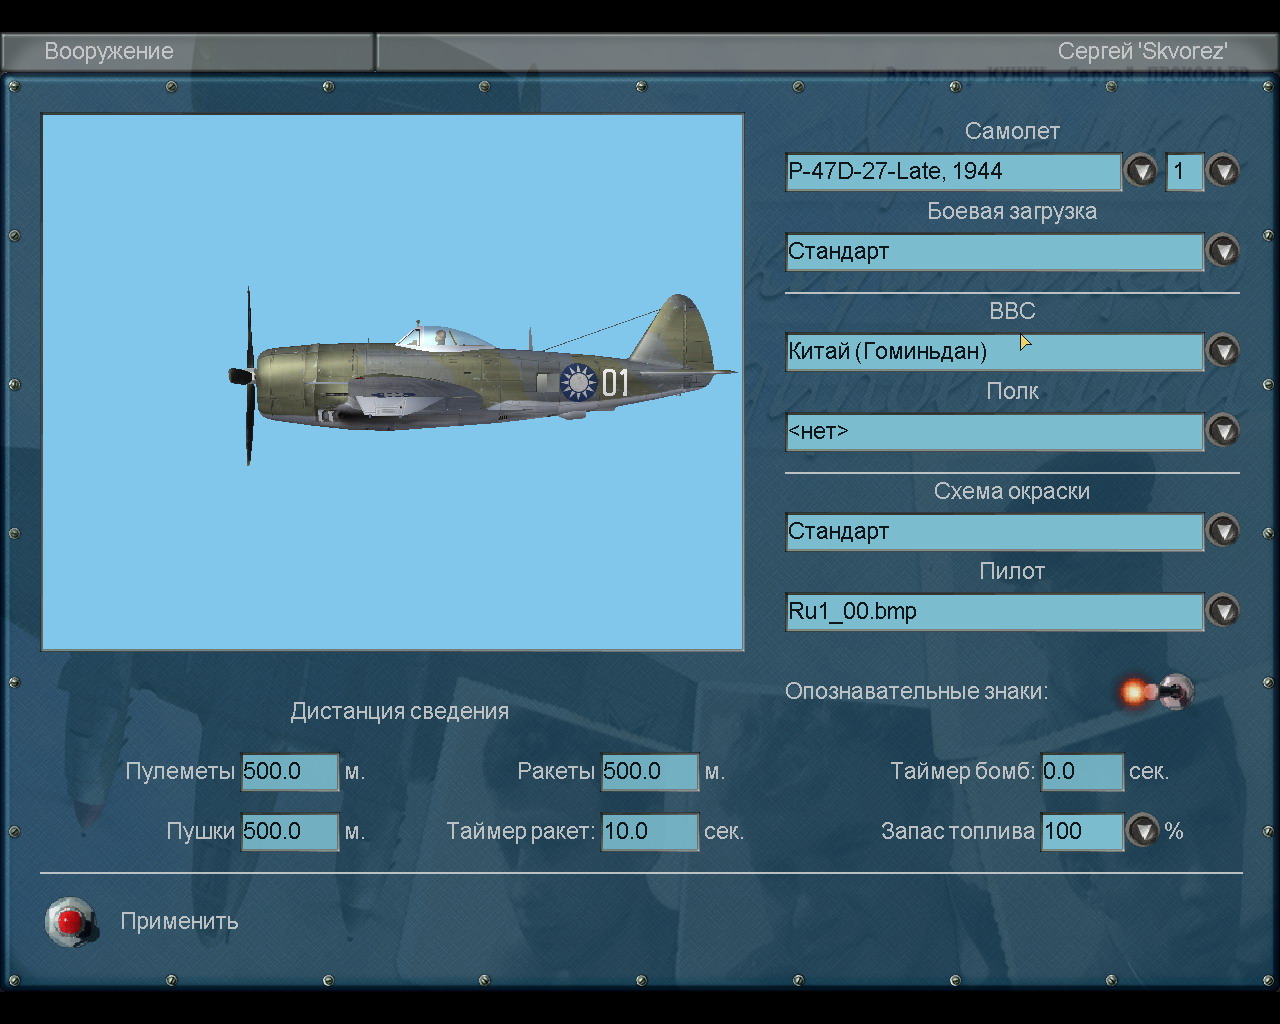Expand the Боевая загрузка loadout dropdown
Viewport: 1280px width, 1024px height.
pos(1222,251)
